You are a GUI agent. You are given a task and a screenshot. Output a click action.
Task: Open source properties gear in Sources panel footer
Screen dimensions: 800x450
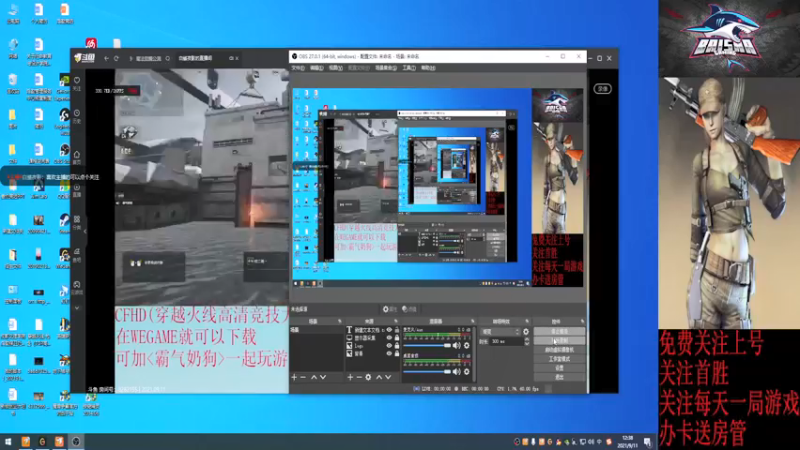pos(368,377)
